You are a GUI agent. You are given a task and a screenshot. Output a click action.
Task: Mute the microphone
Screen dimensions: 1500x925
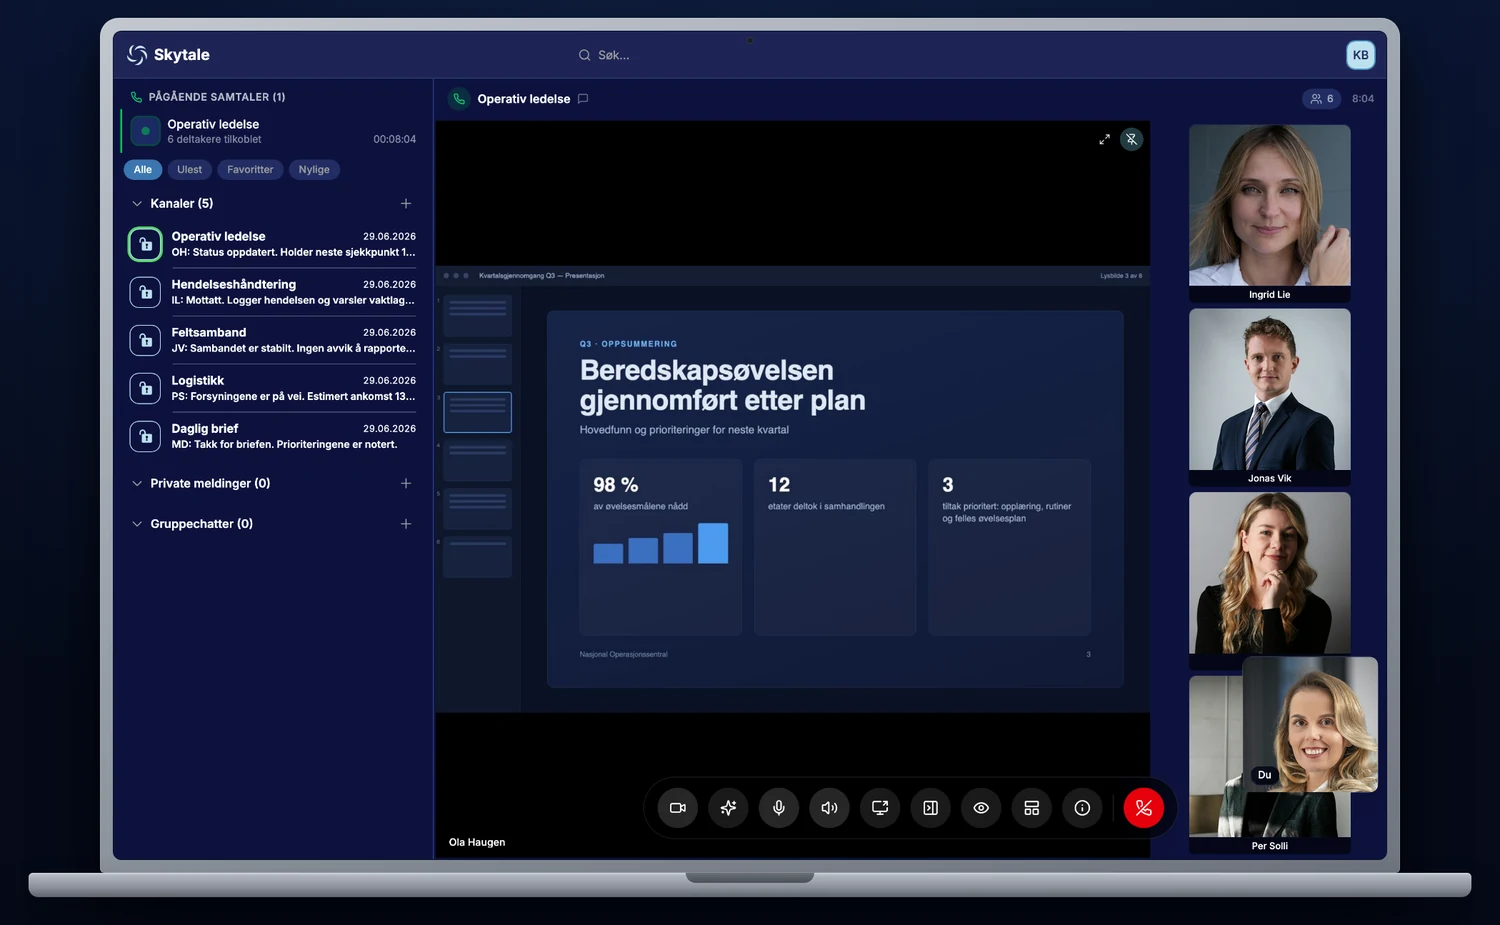(779, 808)
